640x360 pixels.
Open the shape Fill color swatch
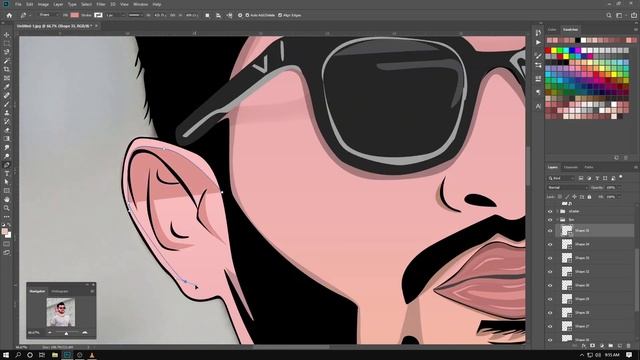point(74,15)
